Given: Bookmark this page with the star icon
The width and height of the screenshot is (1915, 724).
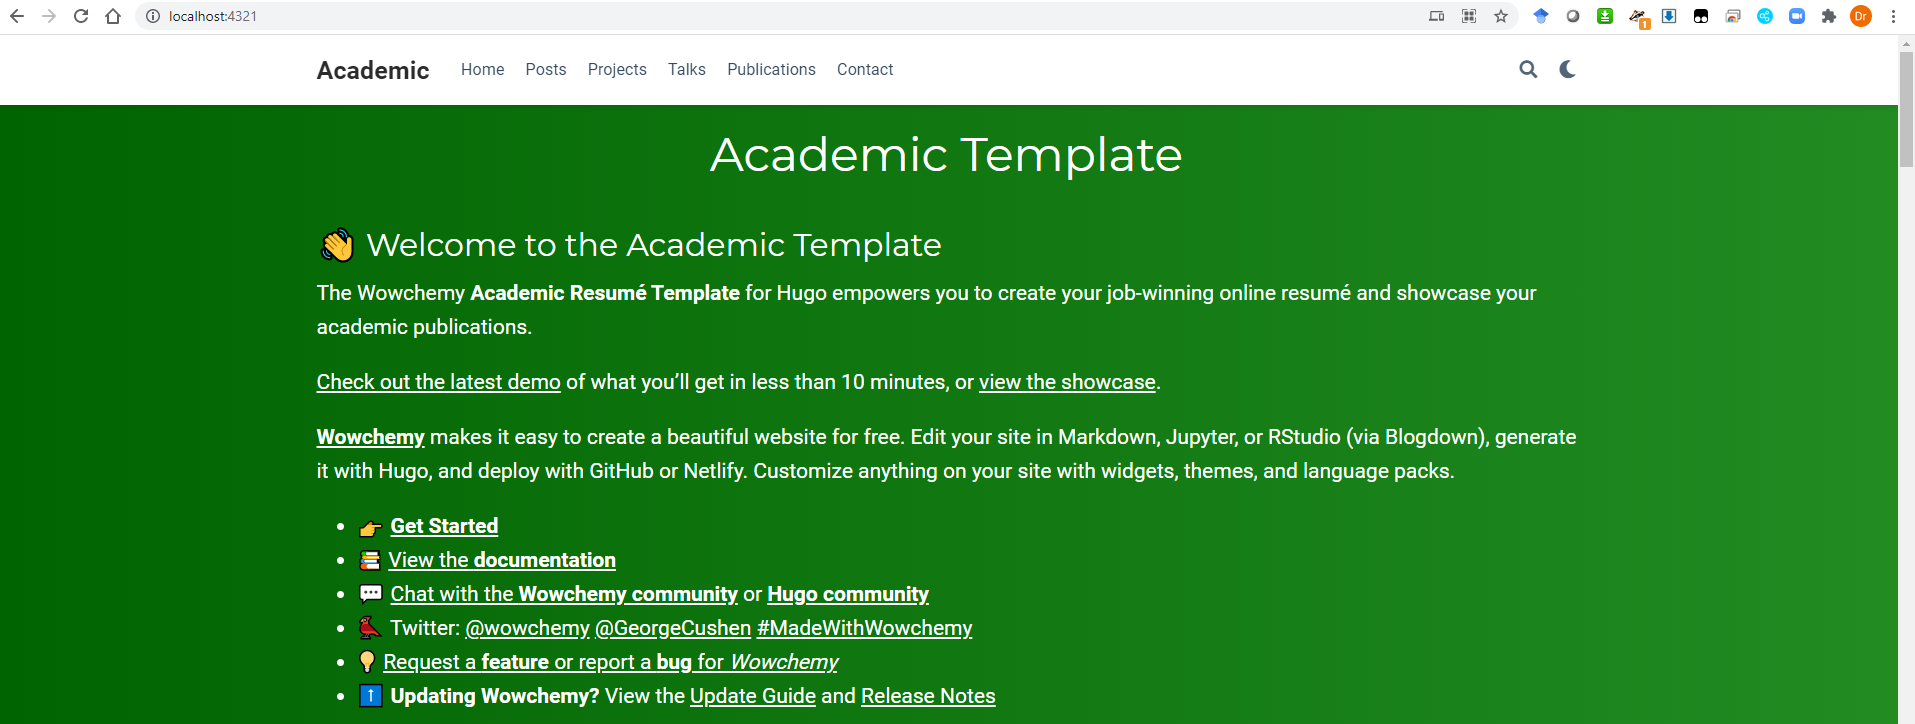Looking at the screenshot, I should (1501, 16).
